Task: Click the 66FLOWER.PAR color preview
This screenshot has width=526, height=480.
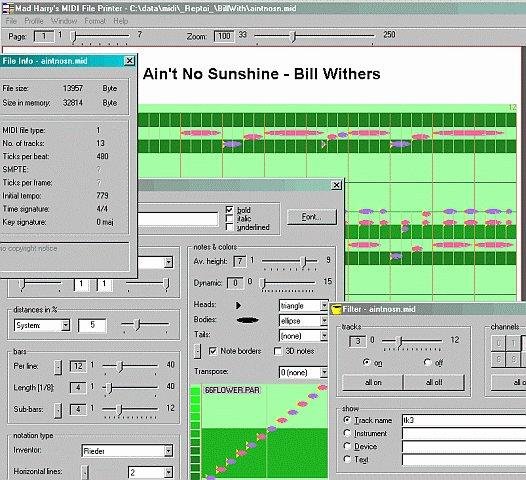Action: tap(264, 431)
